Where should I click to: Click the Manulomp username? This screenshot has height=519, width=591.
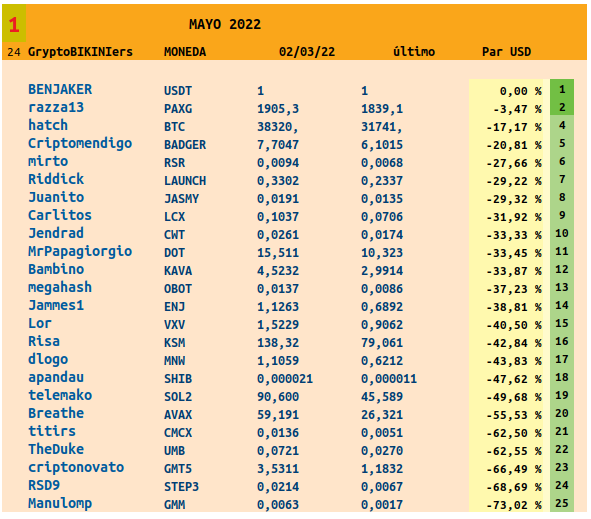[x=60, y=504]
